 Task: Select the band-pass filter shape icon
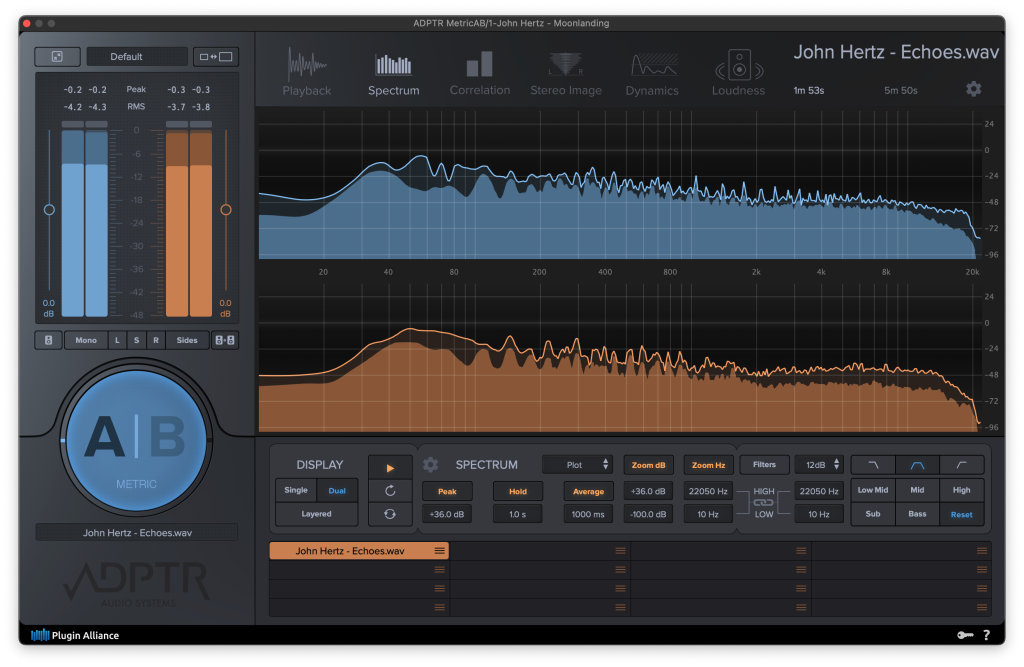click(x=917, y=465)
